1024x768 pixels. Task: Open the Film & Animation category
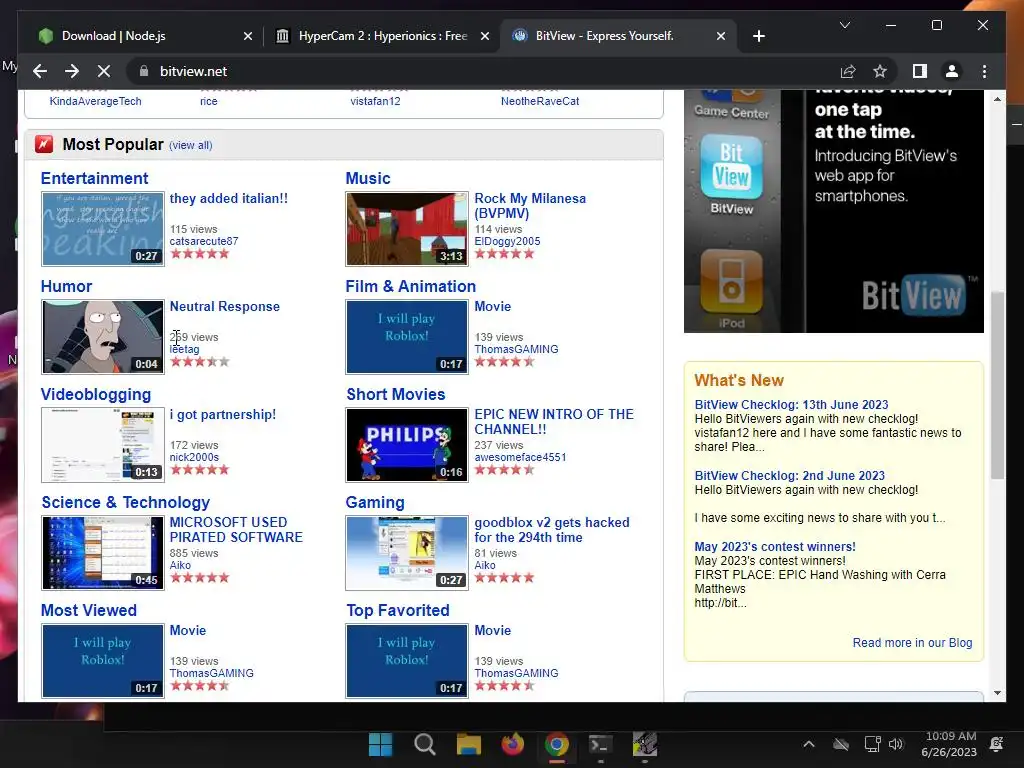click(x=411, y=286)
